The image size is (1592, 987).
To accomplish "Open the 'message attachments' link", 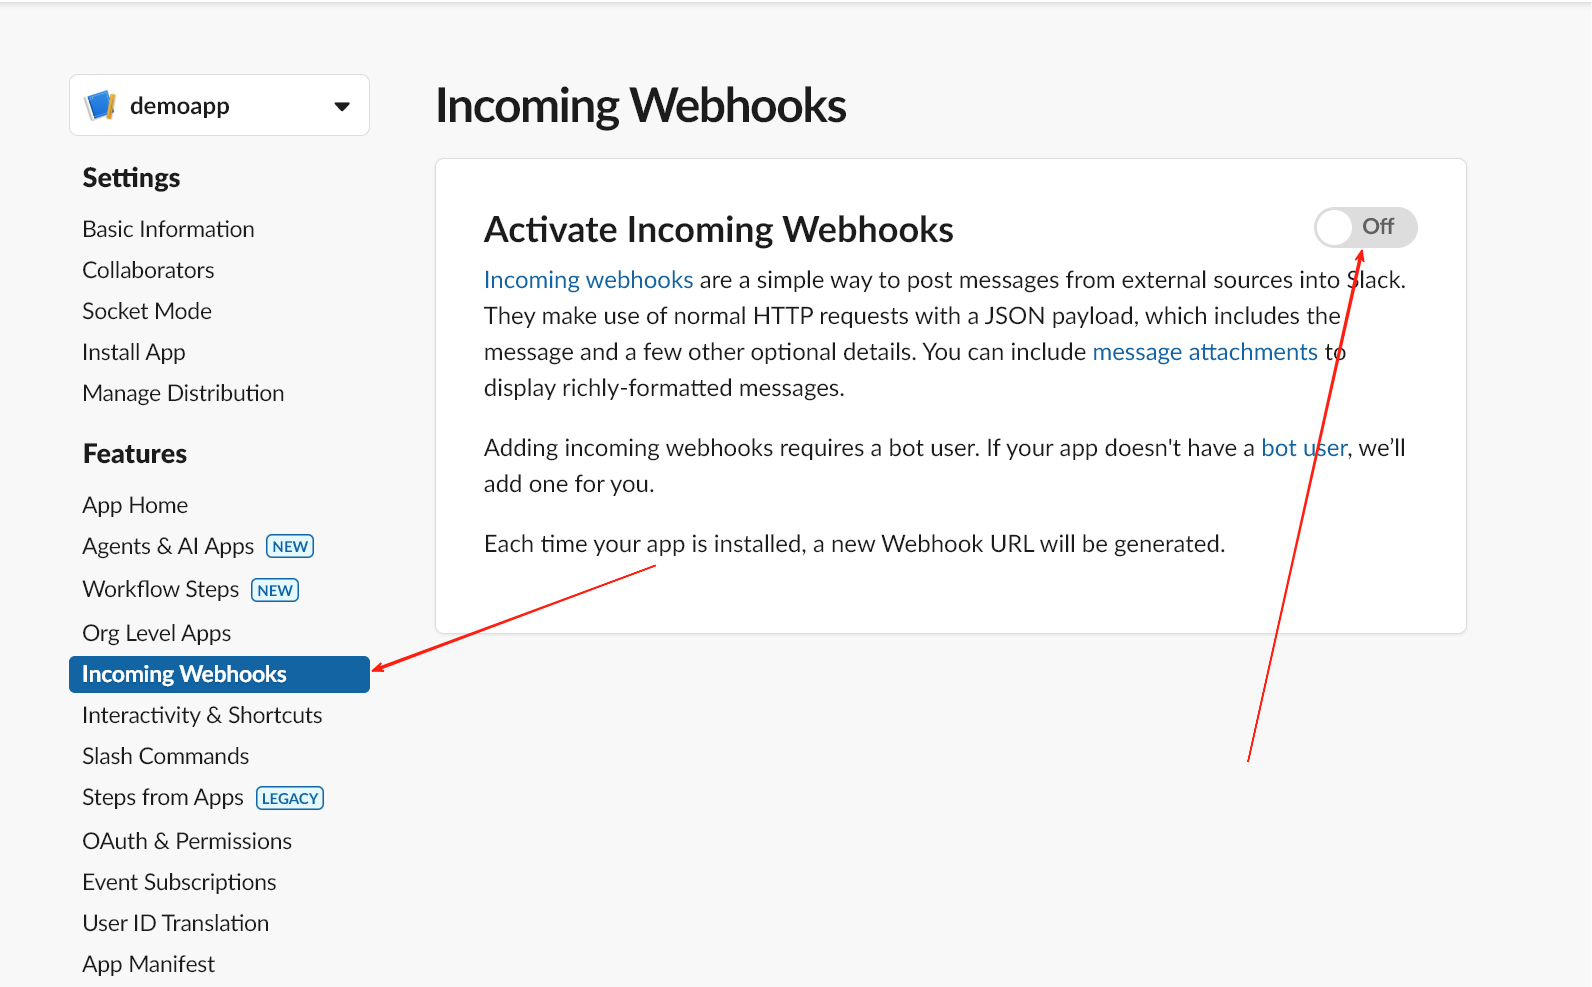I will [x=1204, y=352].
